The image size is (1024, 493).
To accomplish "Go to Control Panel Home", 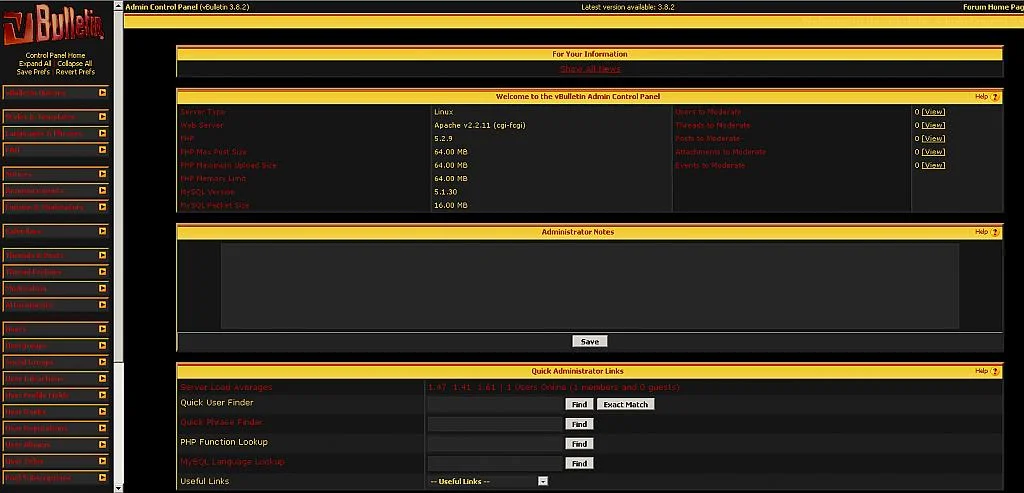I will pos(55,55).
